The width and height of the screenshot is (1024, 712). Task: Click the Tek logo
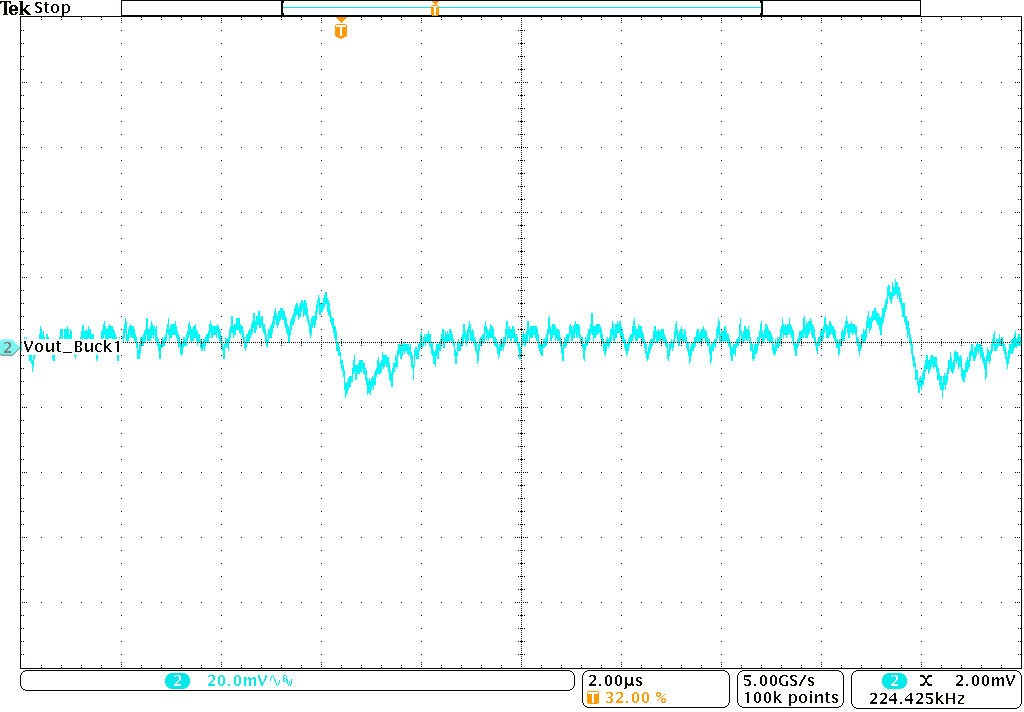click(x=14, y=7)
